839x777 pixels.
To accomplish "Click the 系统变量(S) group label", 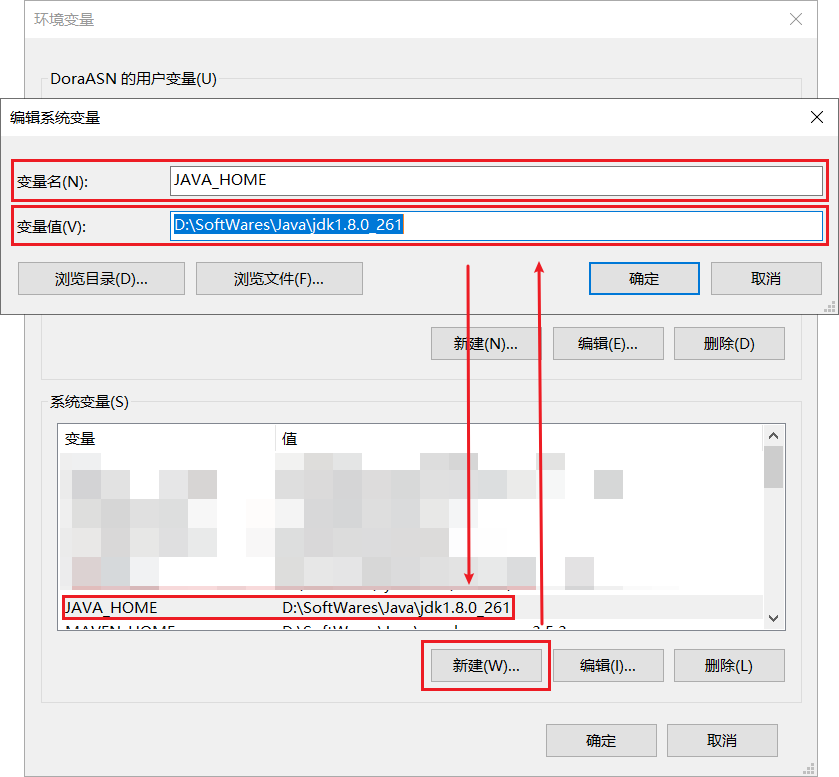I will [x=89, y=401].
